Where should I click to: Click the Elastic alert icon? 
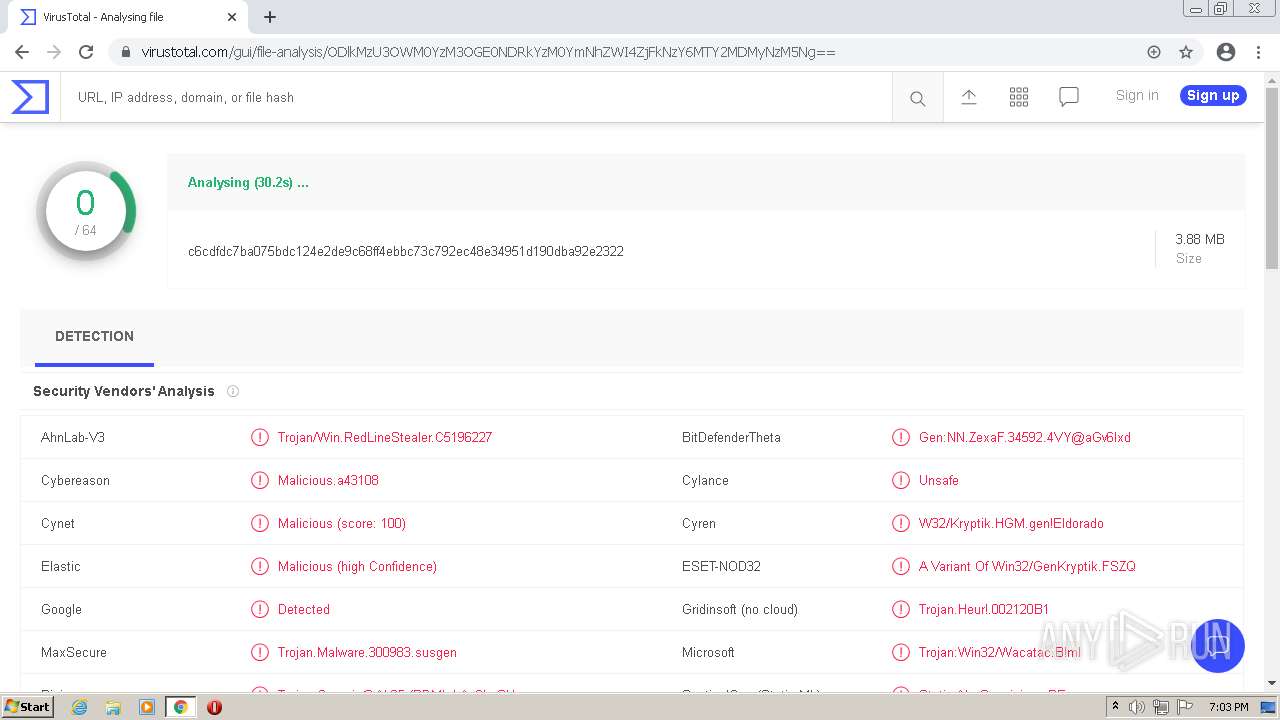click(x=260, y=566)
